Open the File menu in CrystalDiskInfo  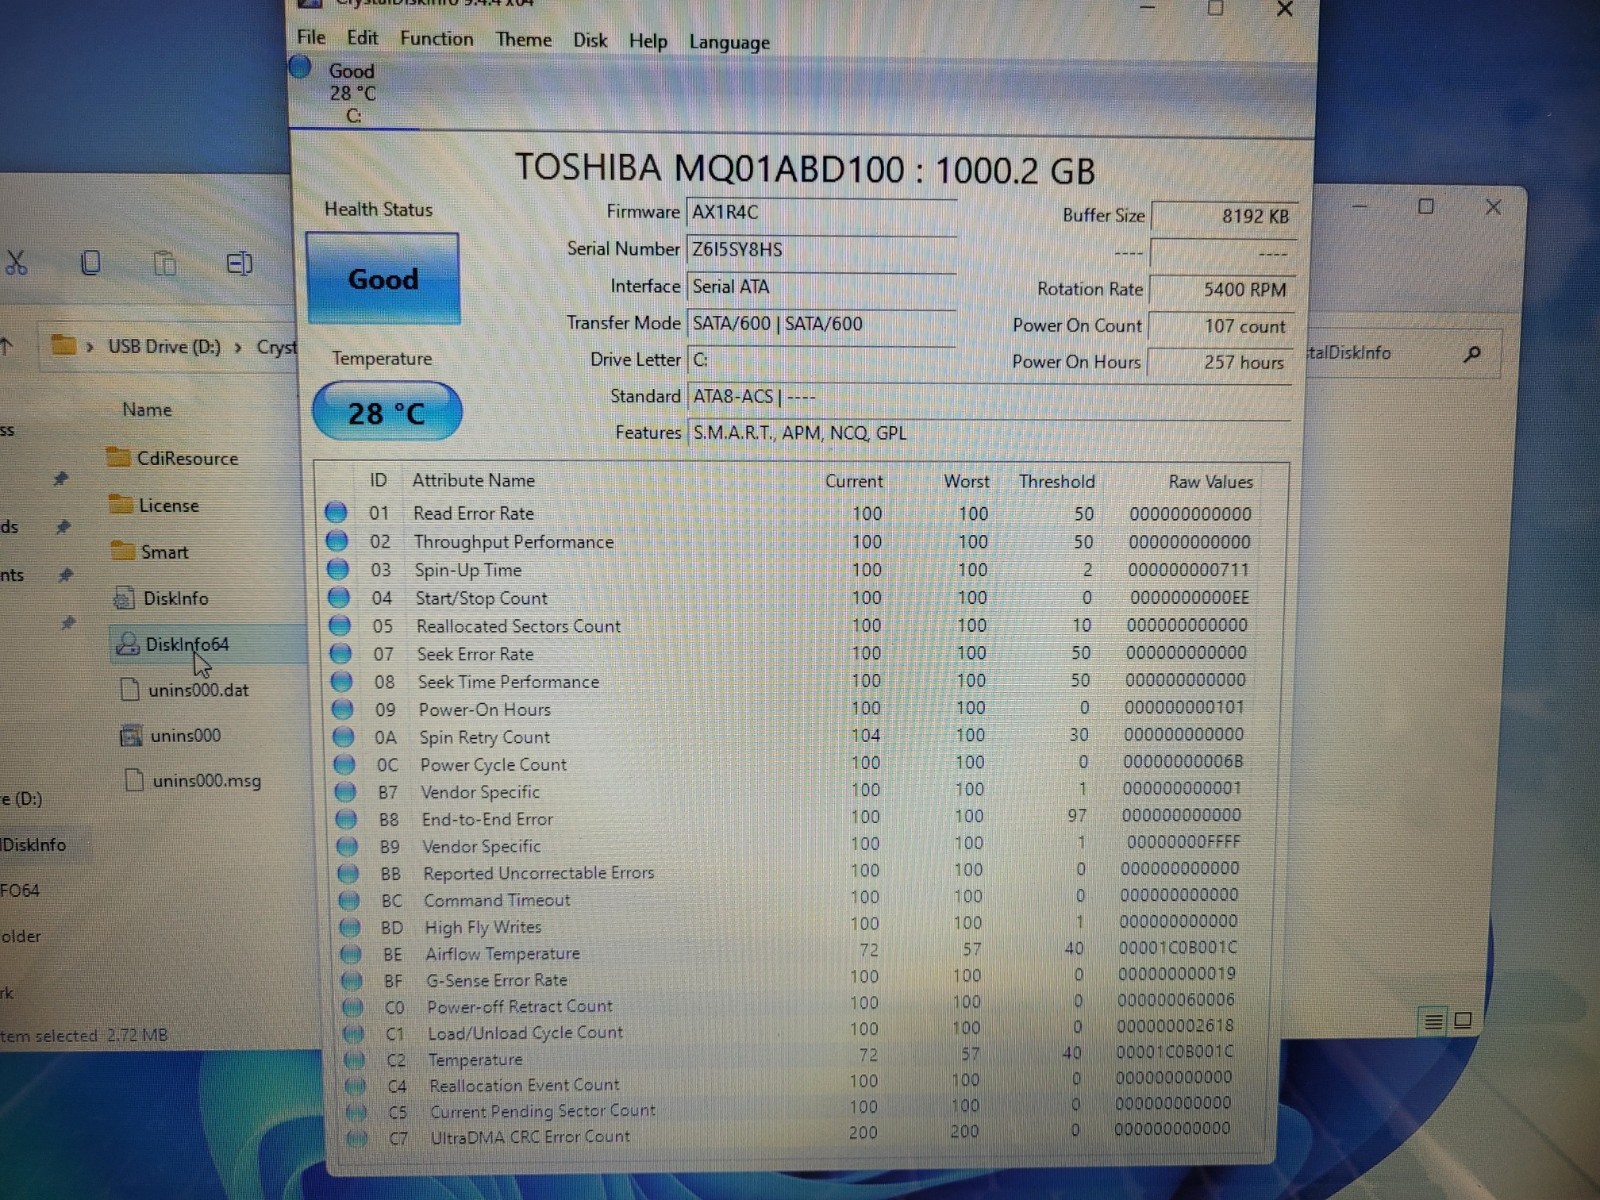coord(311,37)
